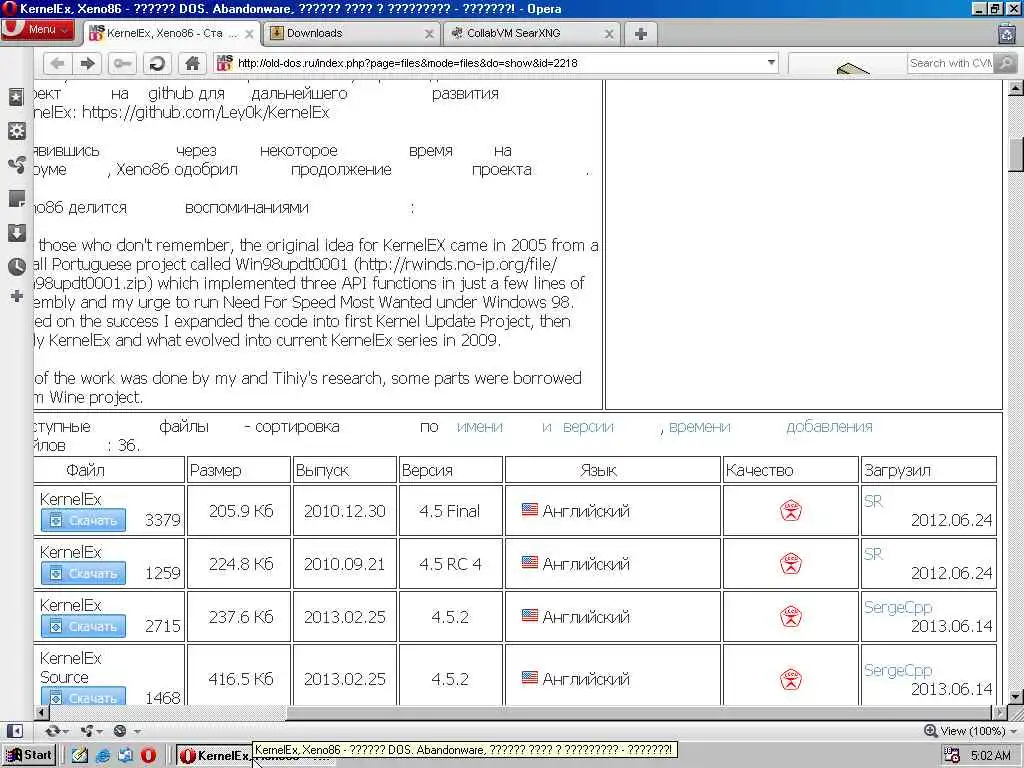The height and width of the screenshot is (768, 1024).
Task: Sort files by времени link
Action: pyautogui.click(x=699, y=427)
